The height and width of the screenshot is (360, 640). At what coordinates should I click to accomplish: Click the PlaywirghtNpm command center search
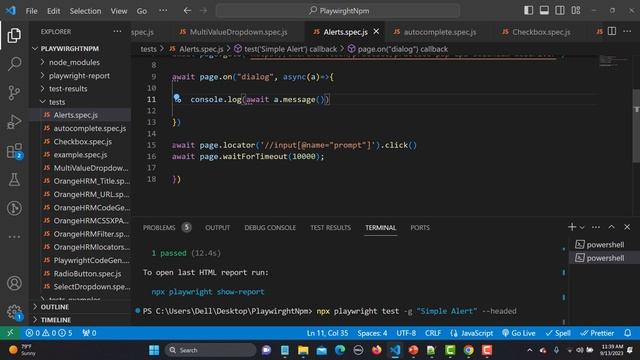pyautogui.click(x=338, y=11)
